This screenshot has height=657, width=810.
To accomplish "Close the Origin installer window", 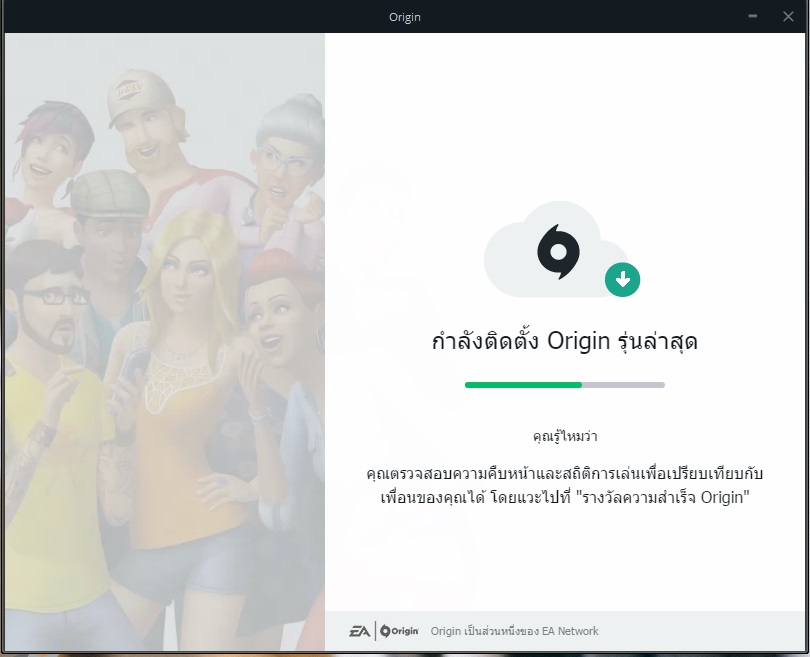I will [x=788, y=17].
